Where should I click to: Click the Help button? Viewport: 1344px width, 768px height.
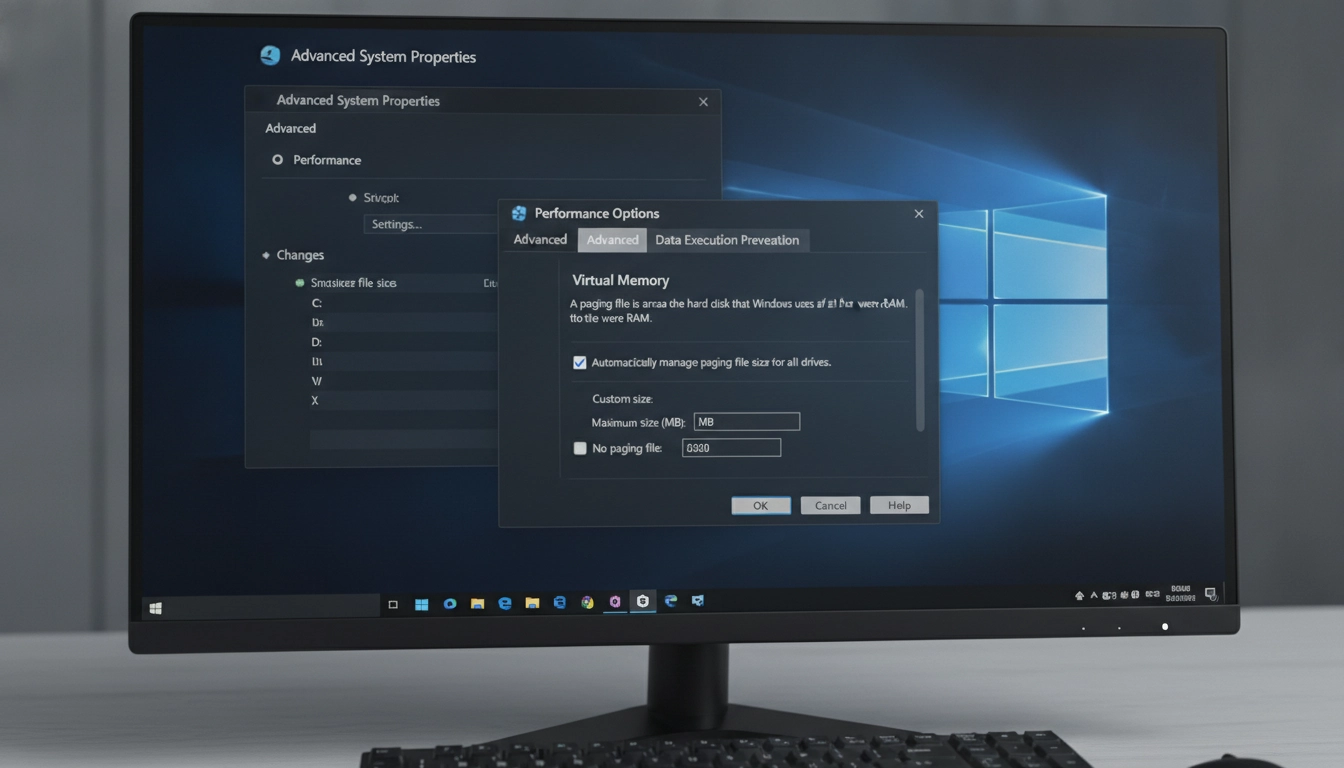pyautogui.click(x=899, y=505)
